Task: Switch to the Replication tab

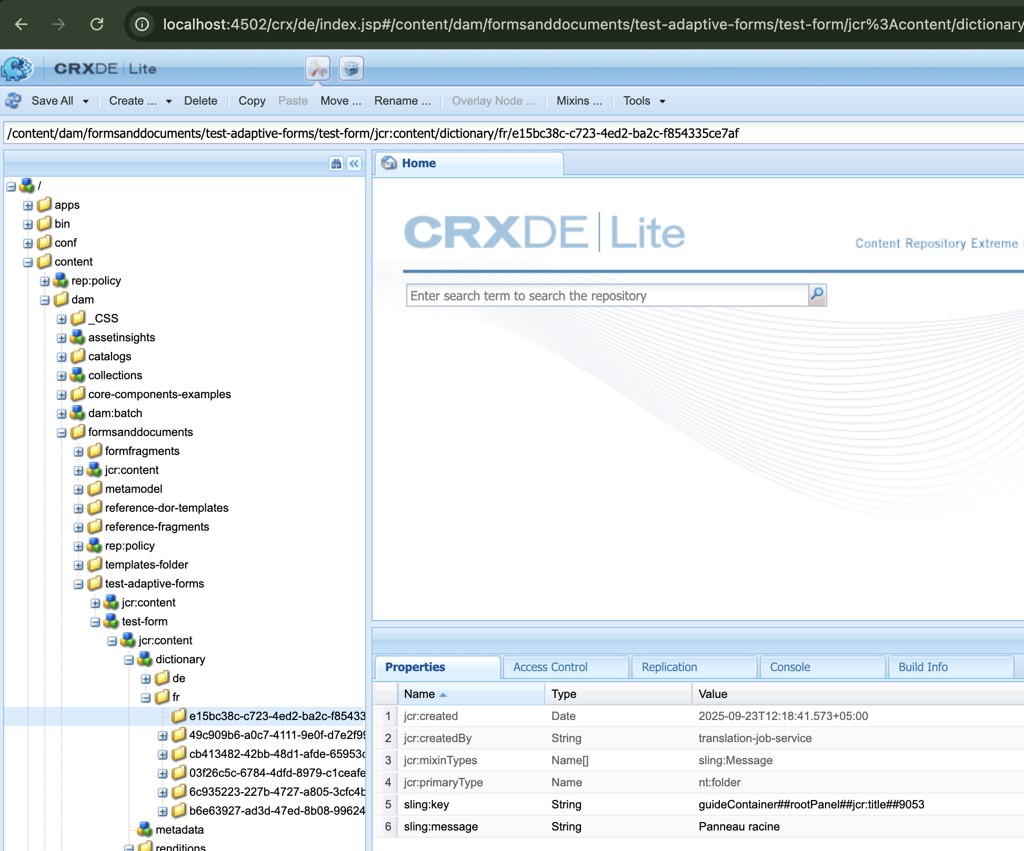Action: click(x=669, y=667)
